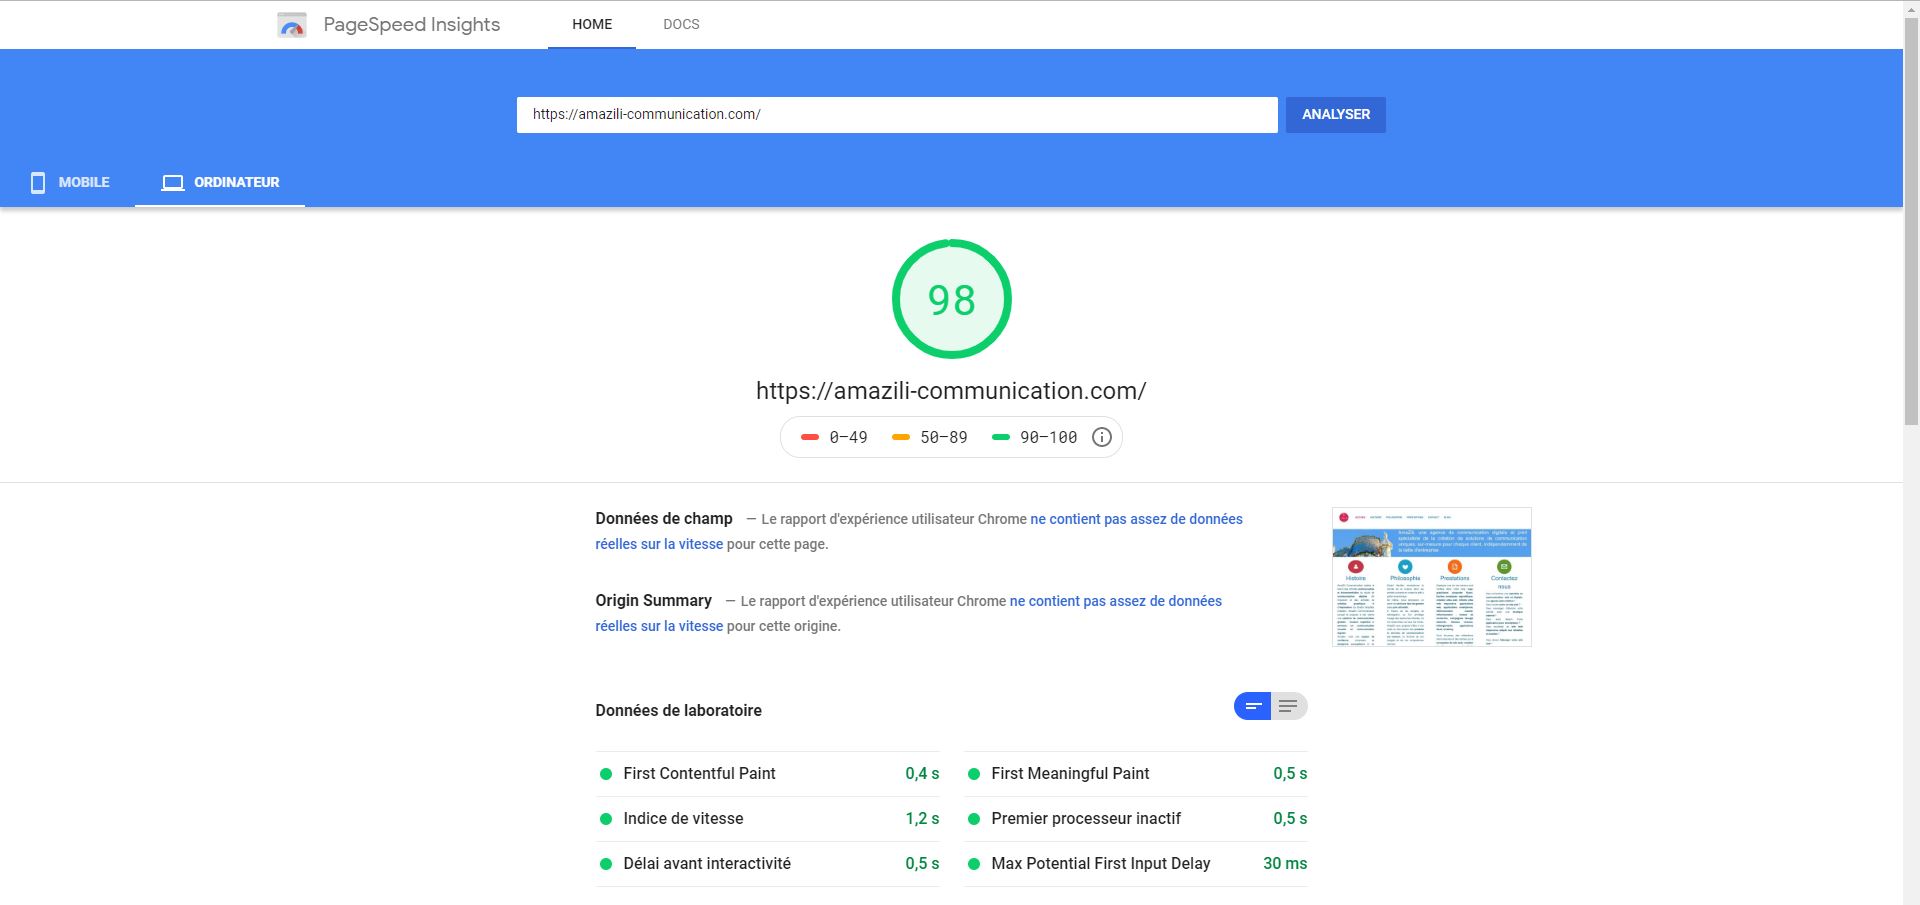This screenshot has height=905, width=1920.
Task: Switch to the MOBILE tab
Action: (x=69, y=182)
